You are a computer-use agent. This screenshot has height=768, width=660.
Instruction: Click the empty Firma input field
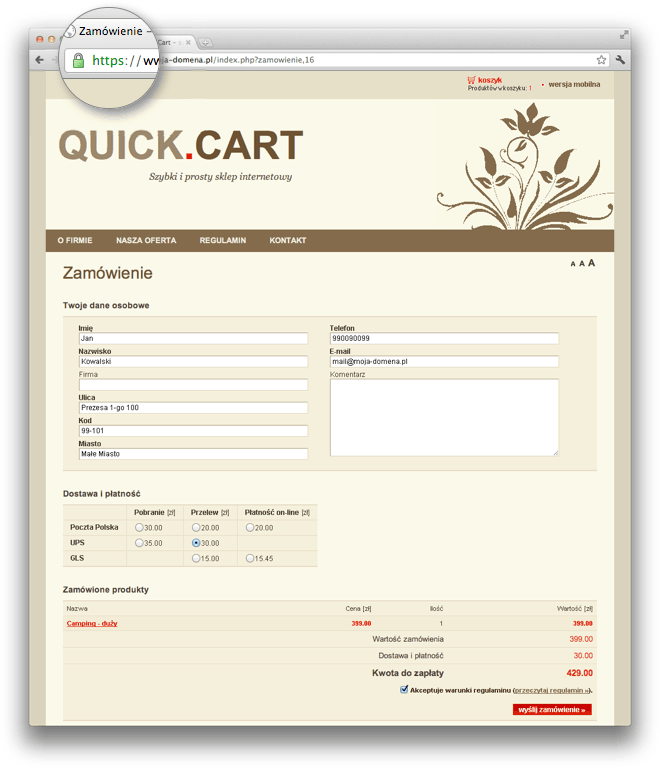pyautogui.click(x=193, y=384)
